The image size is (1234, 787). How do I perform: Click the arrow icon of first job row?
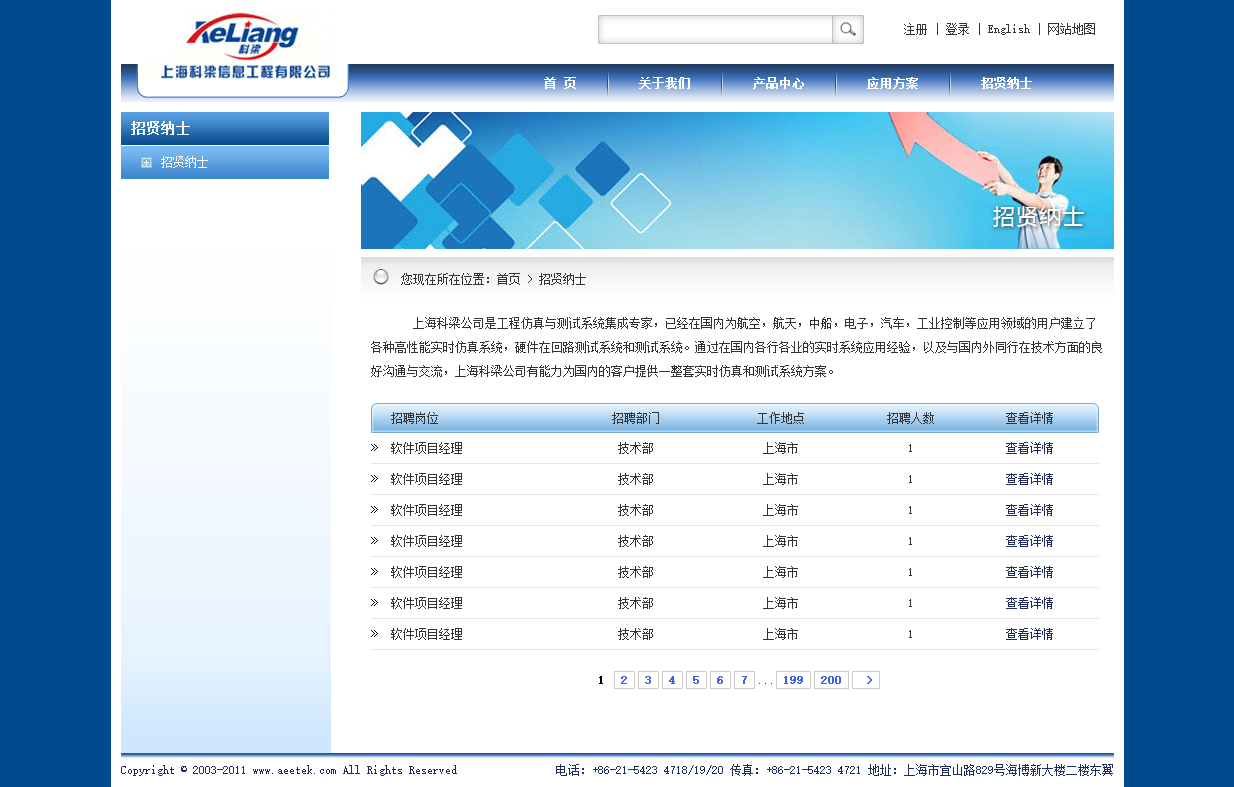tap(375, 448)
